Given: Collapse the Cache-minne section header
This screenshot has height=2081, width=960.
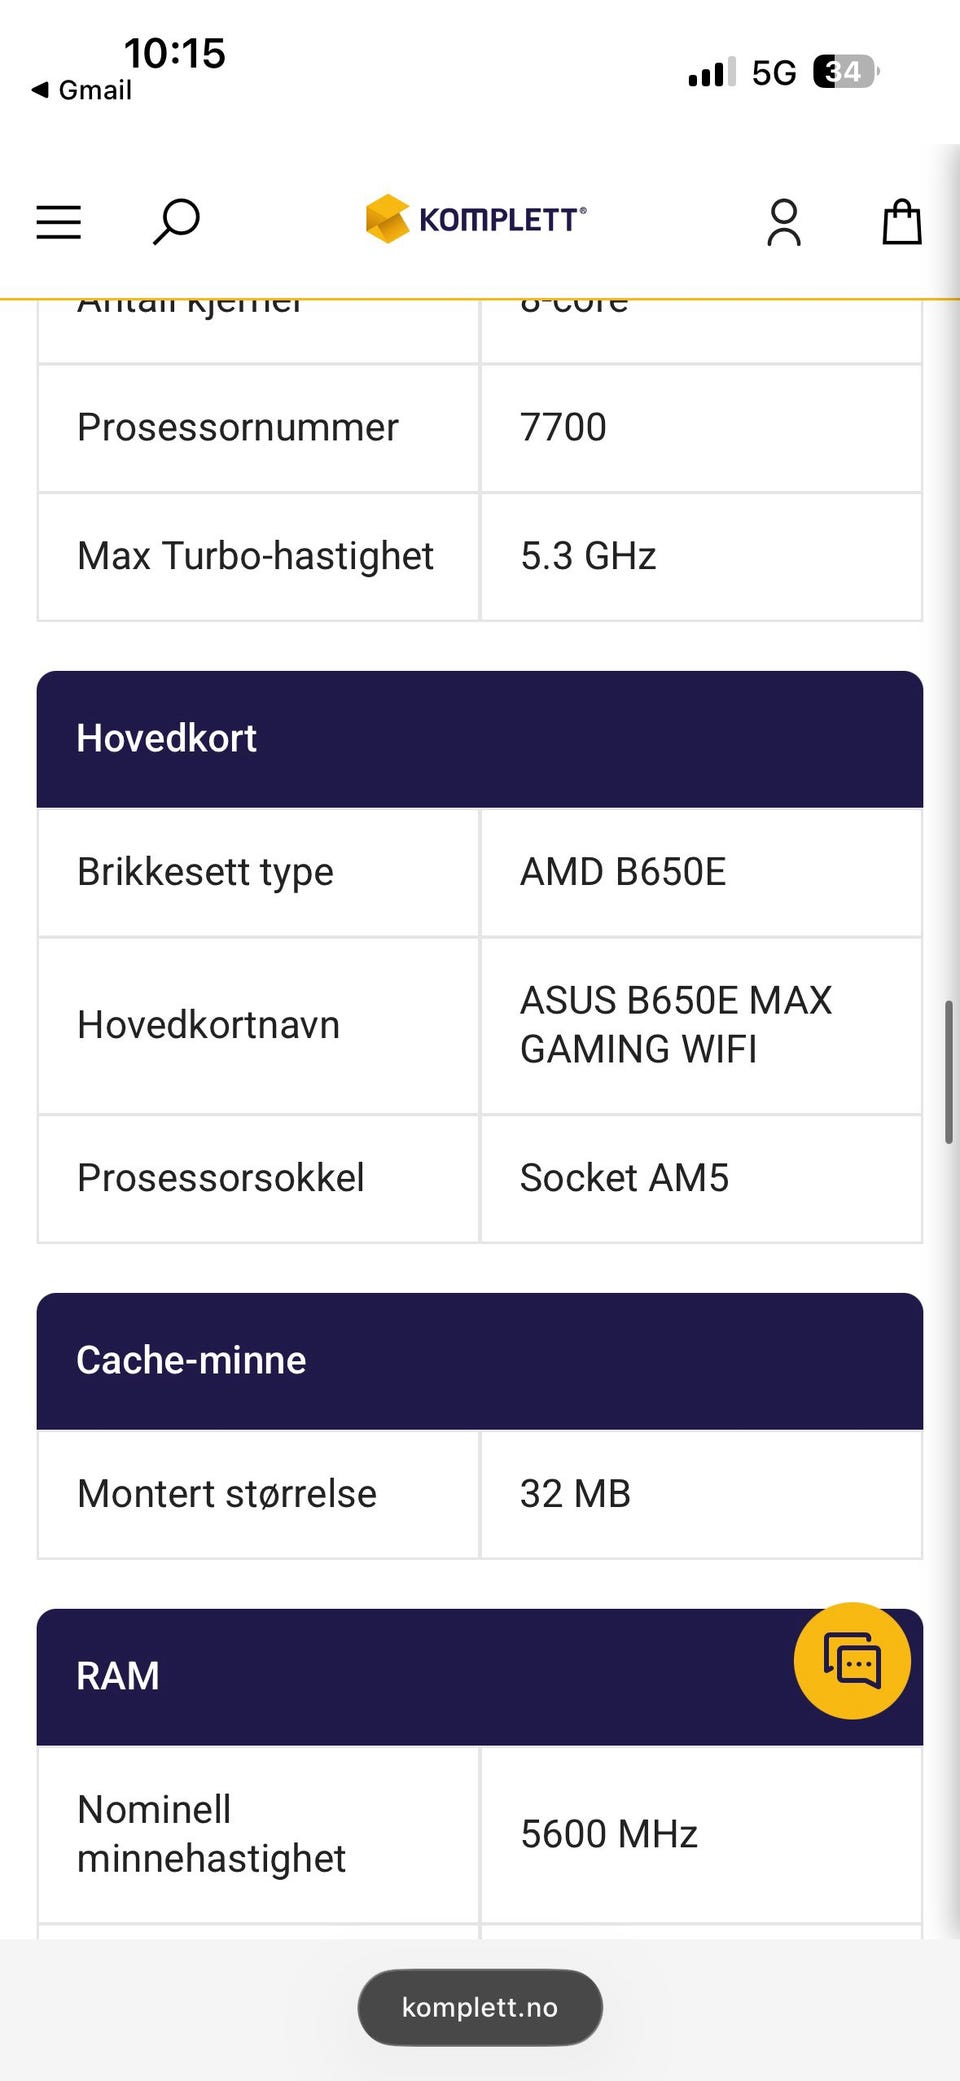Looking at the screenshot, I should click(x=480, y=1361).
